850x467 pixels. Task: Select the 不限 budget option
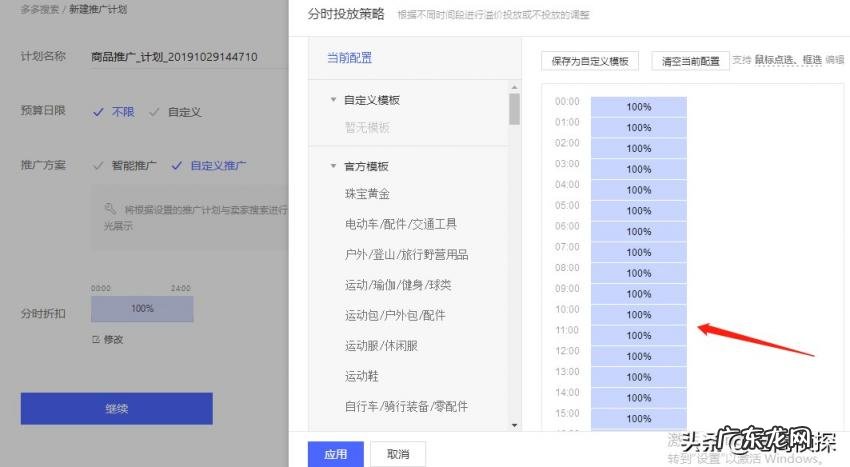click(x=123, y=112)
